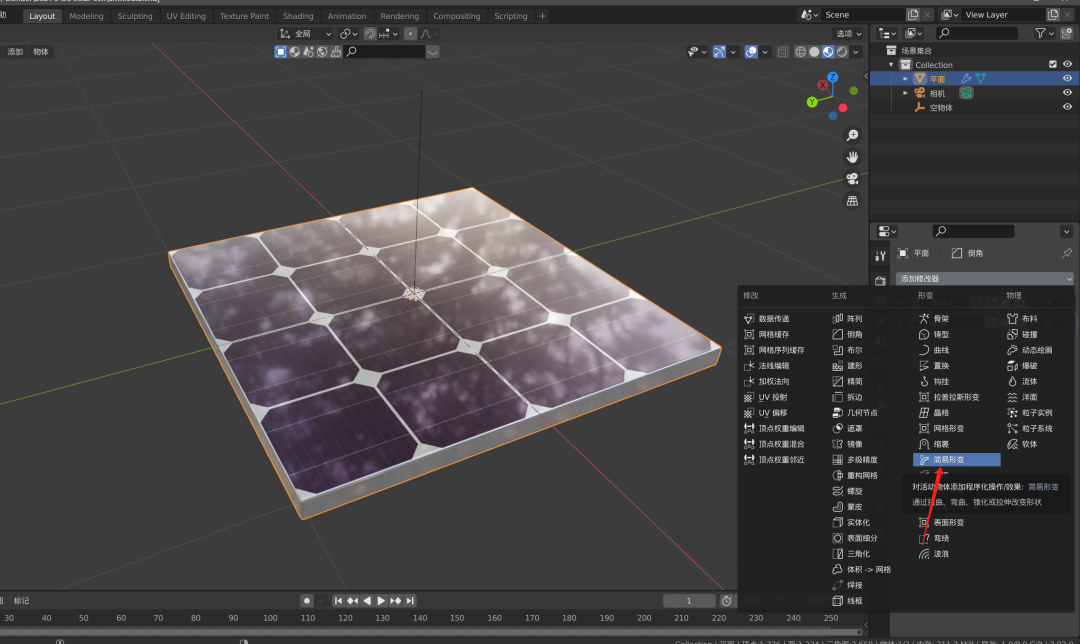Screen dimensions: 1080x644
Task: Click the 粒子系统 particle system icon
Action: coord(1012,428)
